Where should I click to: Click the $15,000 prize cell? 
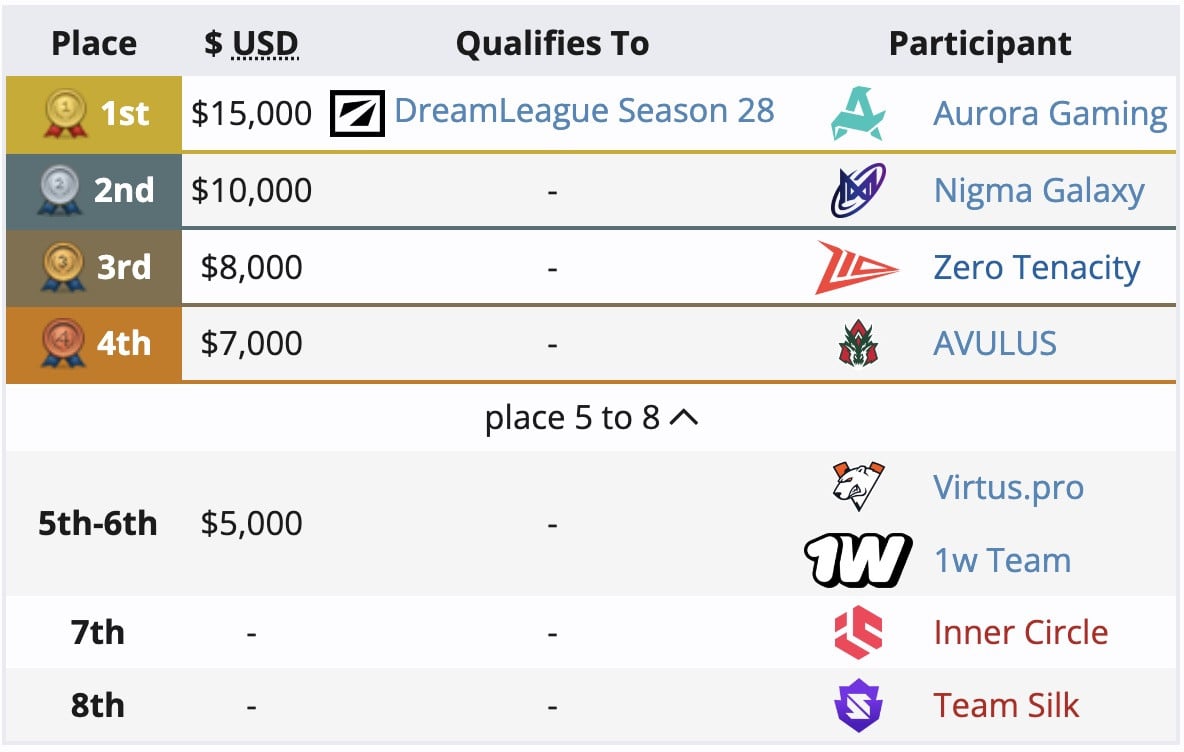[252, 114]
